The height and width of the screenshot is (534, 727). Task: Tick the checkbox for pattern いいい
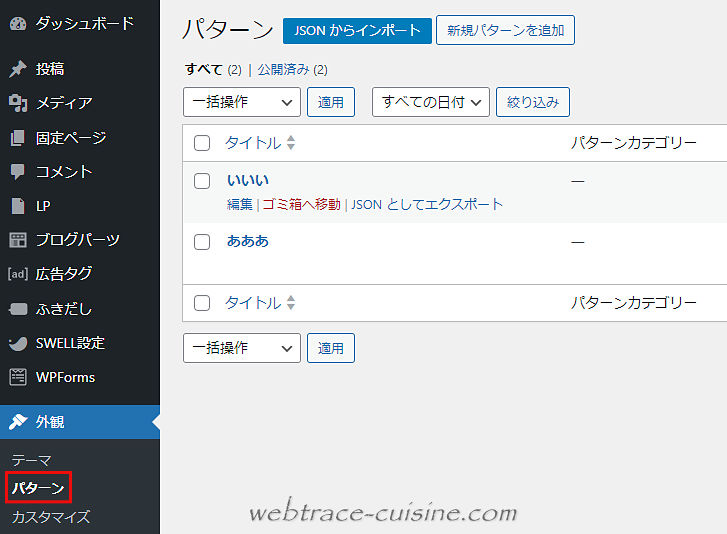pos(202,181)
